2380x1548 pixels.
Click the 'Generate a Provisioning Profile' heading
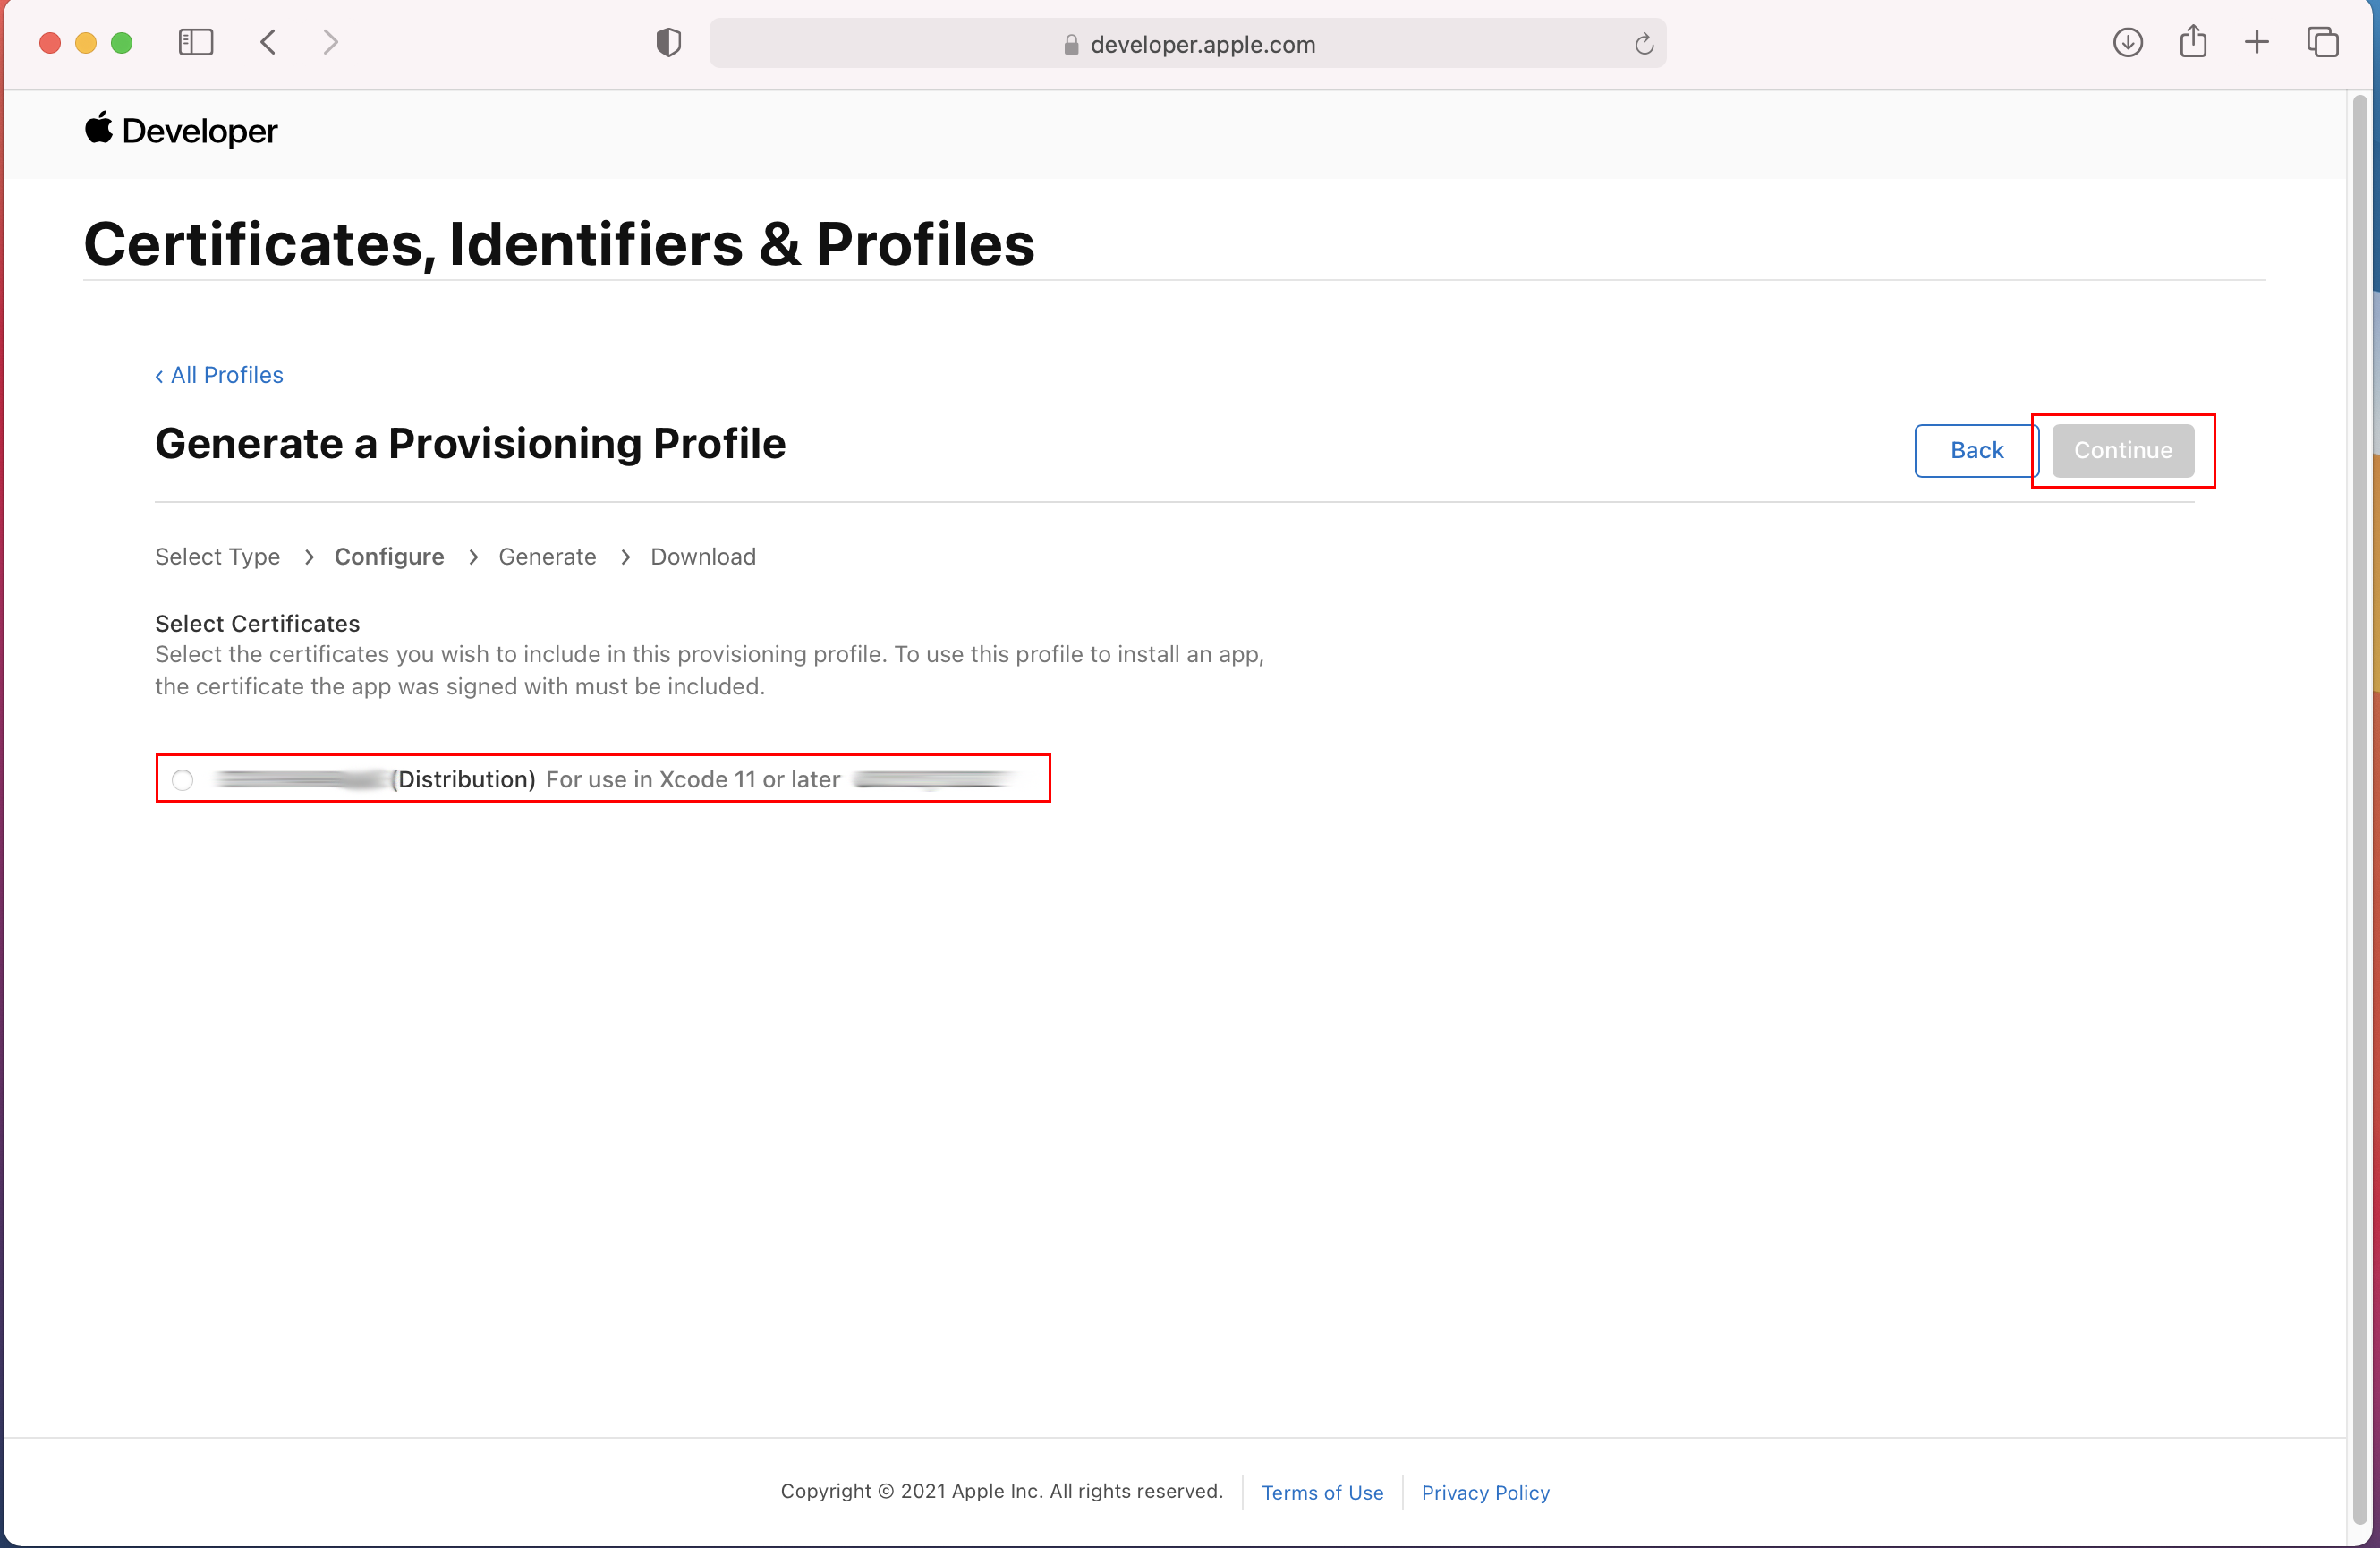pyautogui.click(x=470, y=443)
